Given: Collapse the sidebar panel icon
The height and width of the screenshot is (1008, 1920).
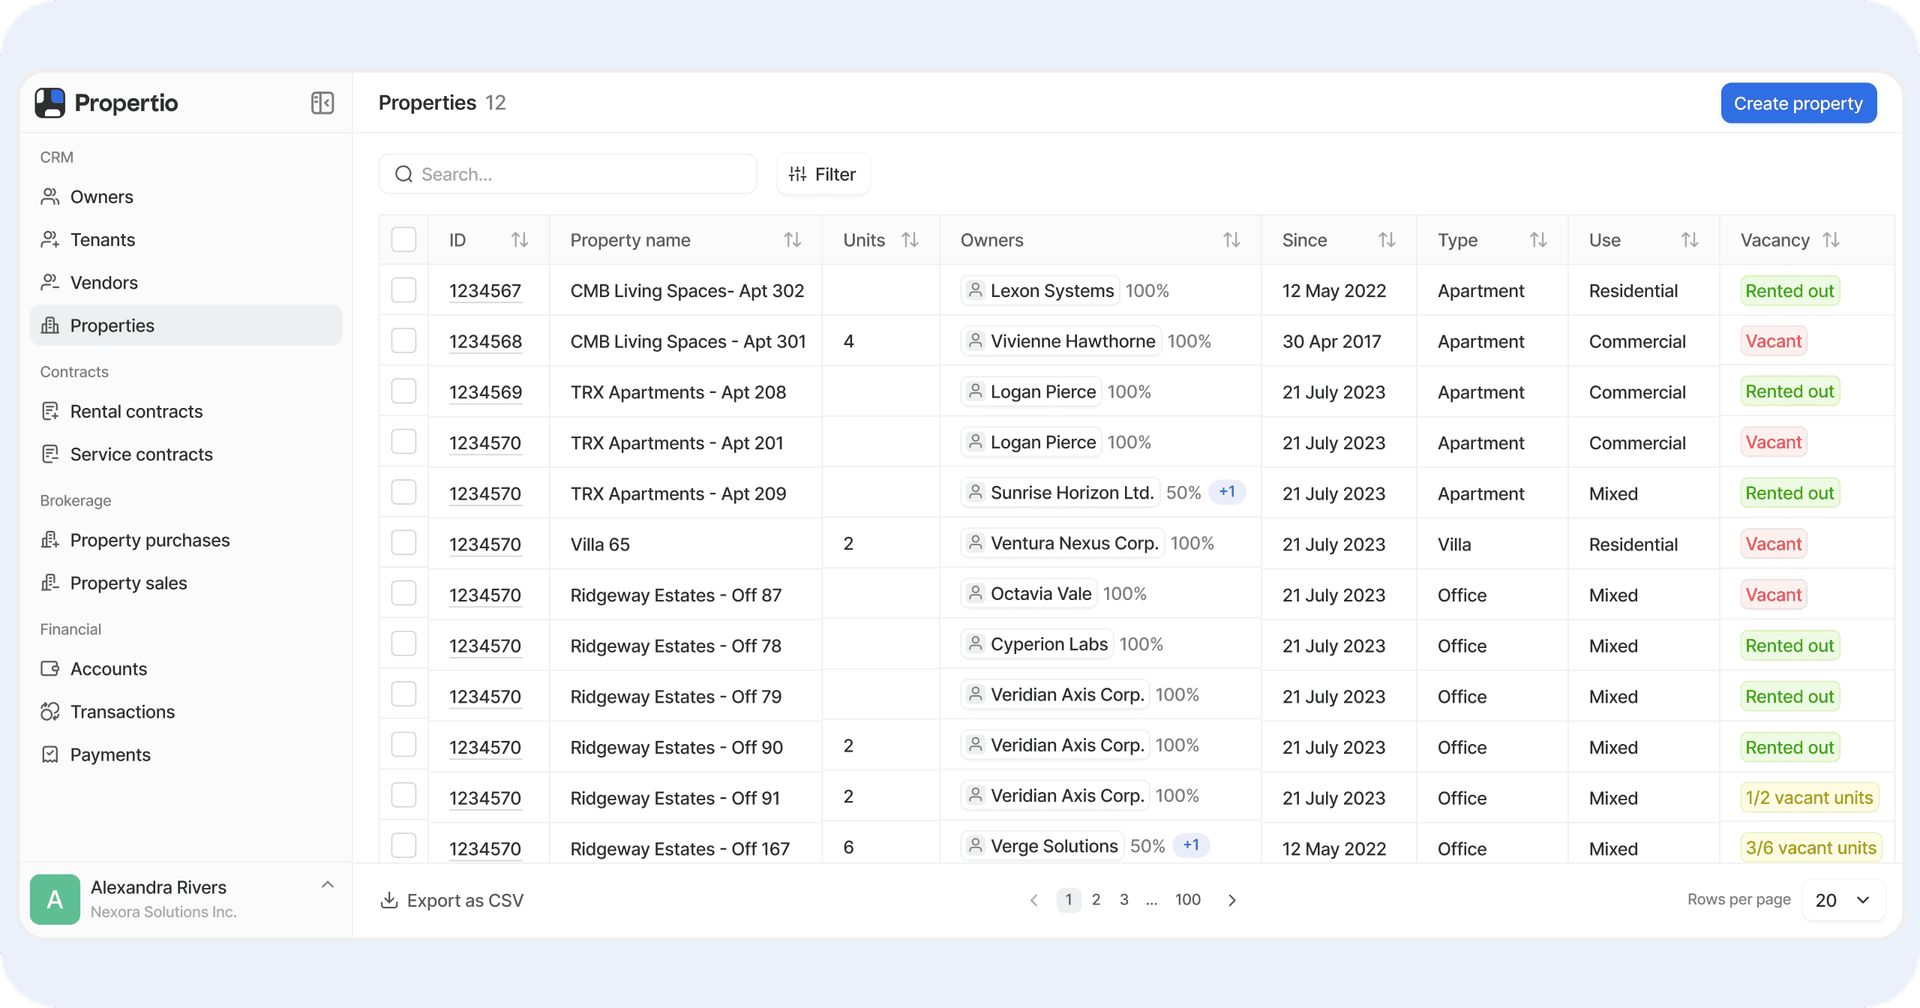Looking at the screenshot, I should pos(322,103).
